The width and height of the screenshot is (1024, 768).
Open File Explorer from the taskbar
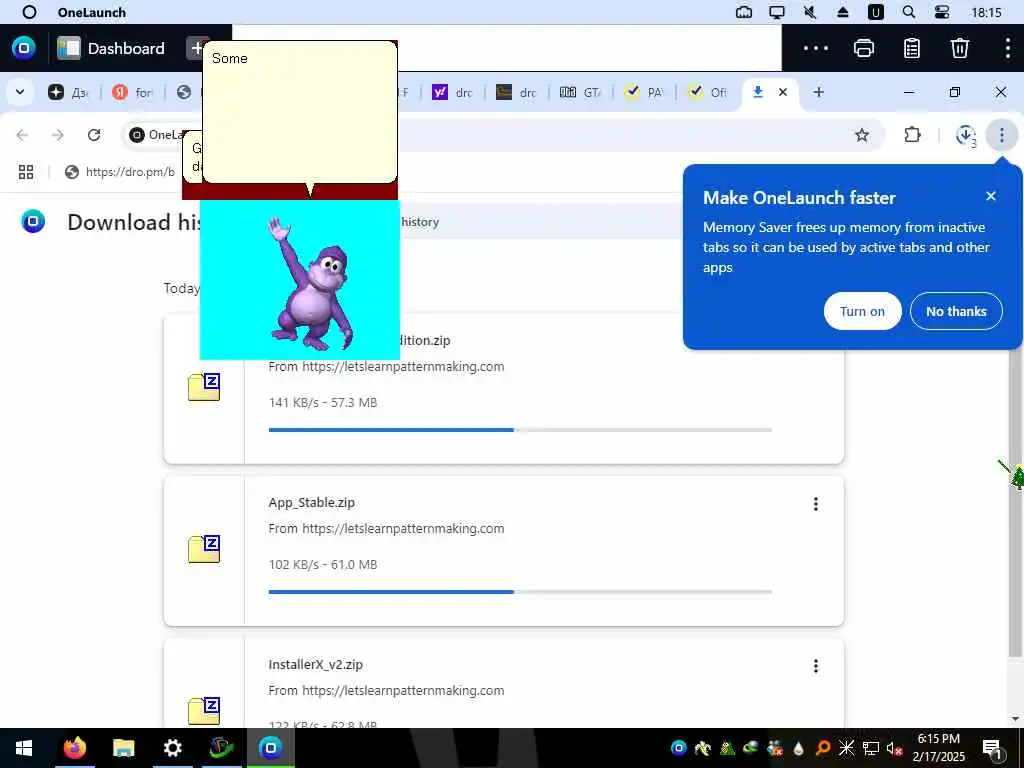point(123,748)
